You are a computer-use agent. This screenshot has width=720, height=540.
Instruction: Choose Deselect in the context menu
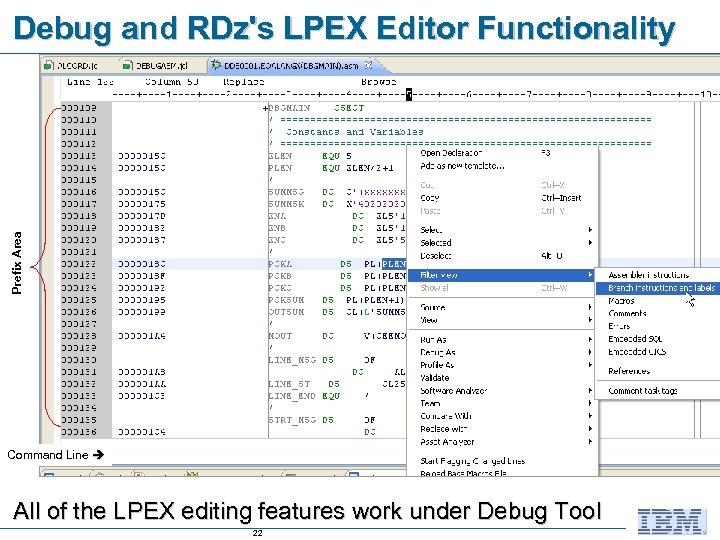click(x=435, y=256)
